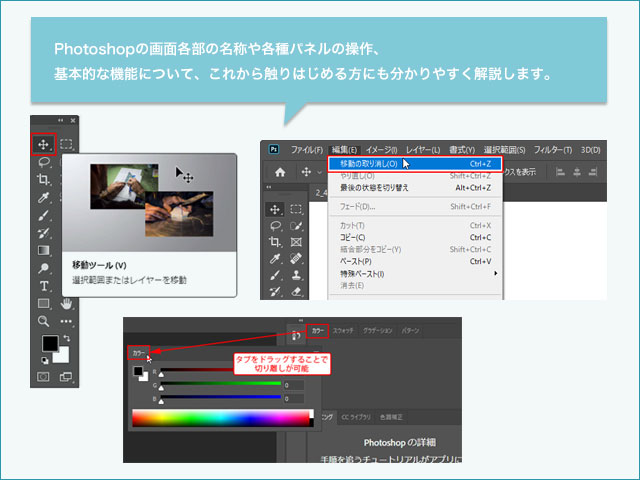The height and width of the screenshot is (480, 640).
Task: Click the Align horizontal centers icon
Action: click(x=577, y=172)
